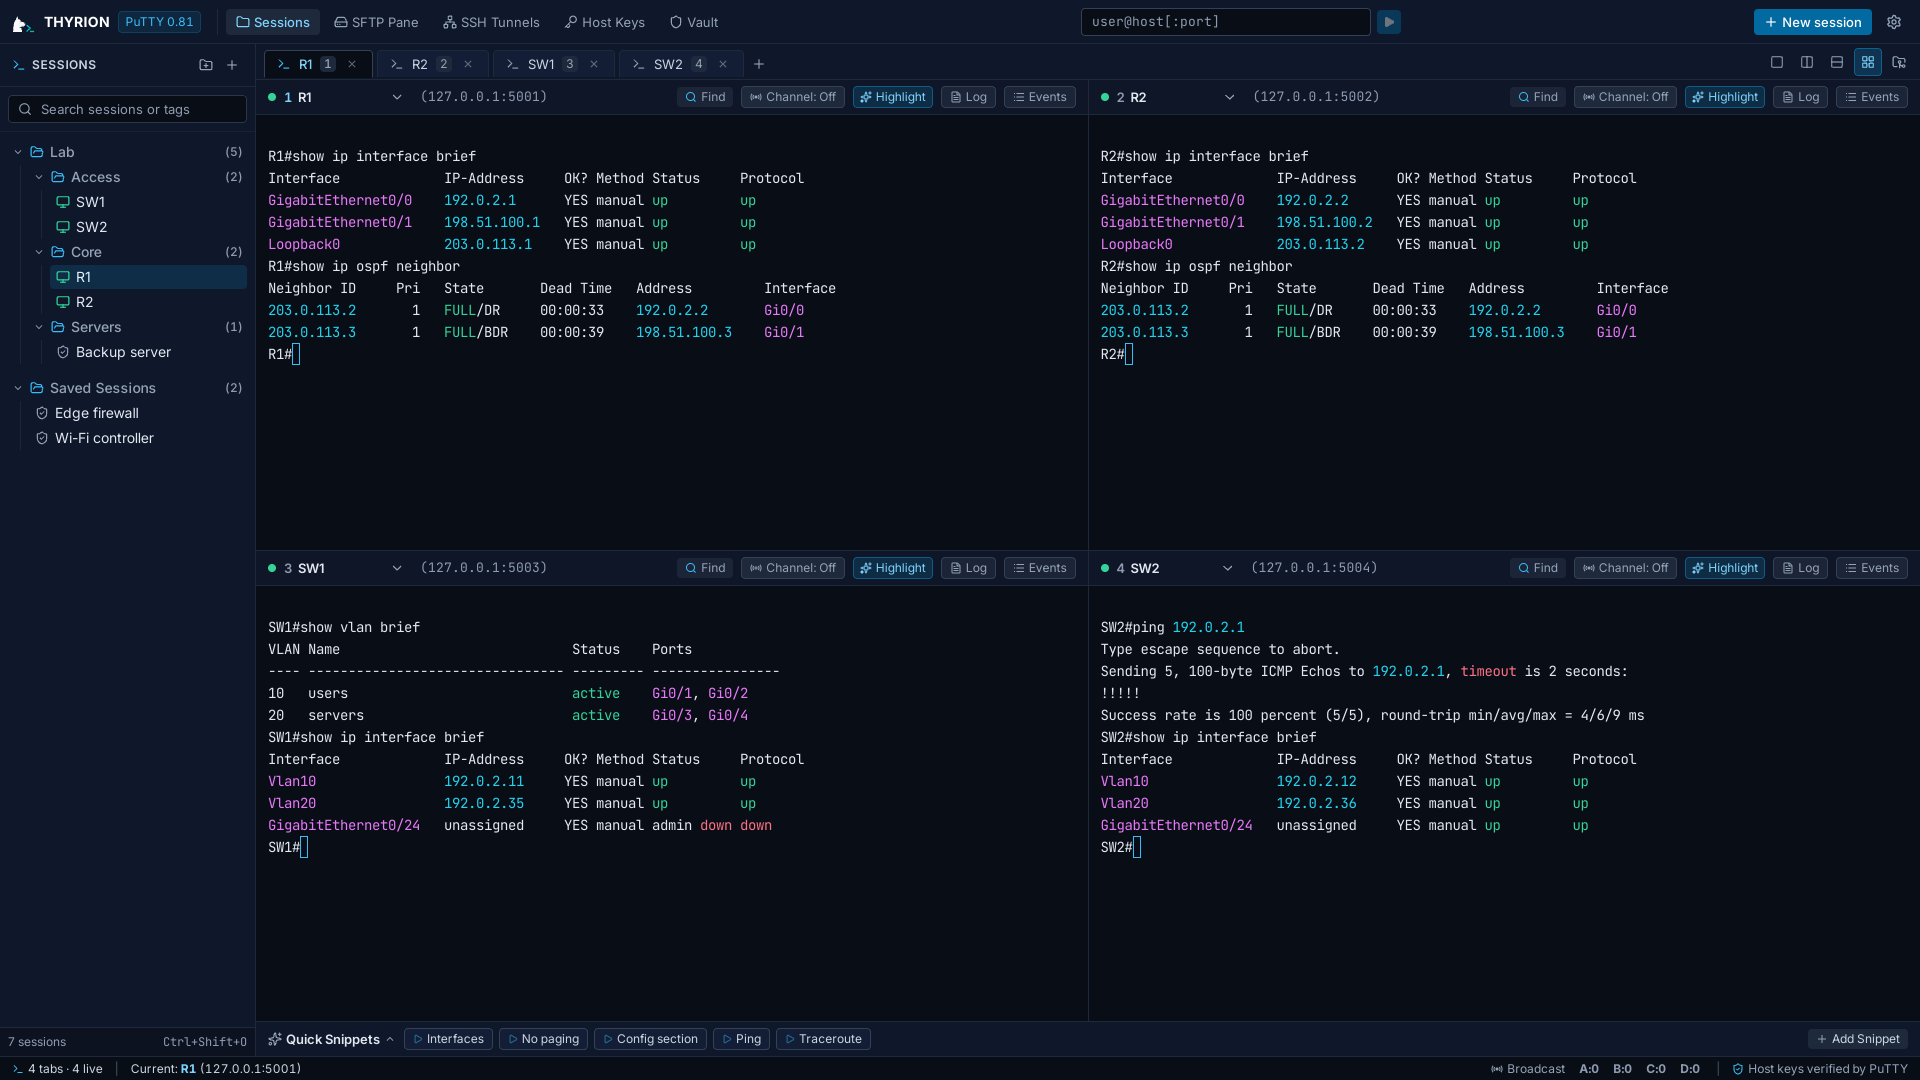The height and width of the screenshot is (1080, 1920).
Task: Collapse the Lab folder in session tree
Action: (x=18, y=152)
